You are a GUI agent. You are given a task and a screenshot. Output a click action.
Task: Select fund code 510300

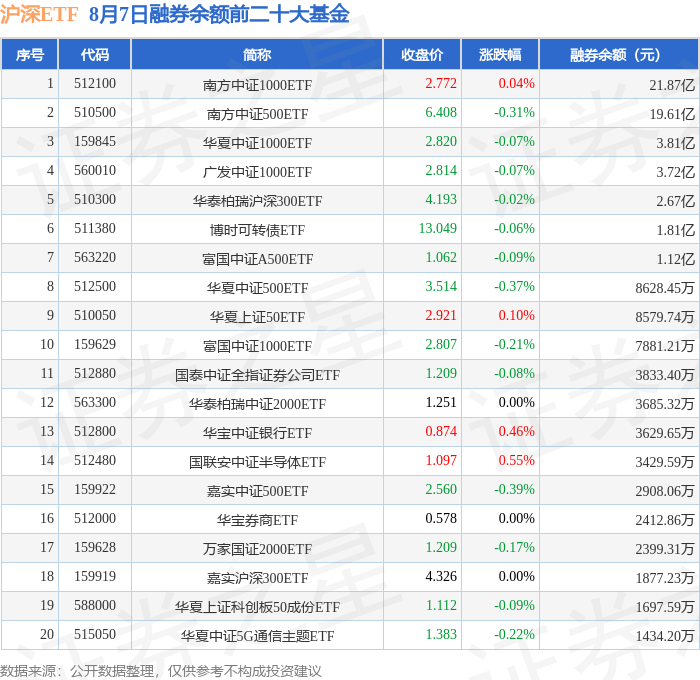[95, 200]
